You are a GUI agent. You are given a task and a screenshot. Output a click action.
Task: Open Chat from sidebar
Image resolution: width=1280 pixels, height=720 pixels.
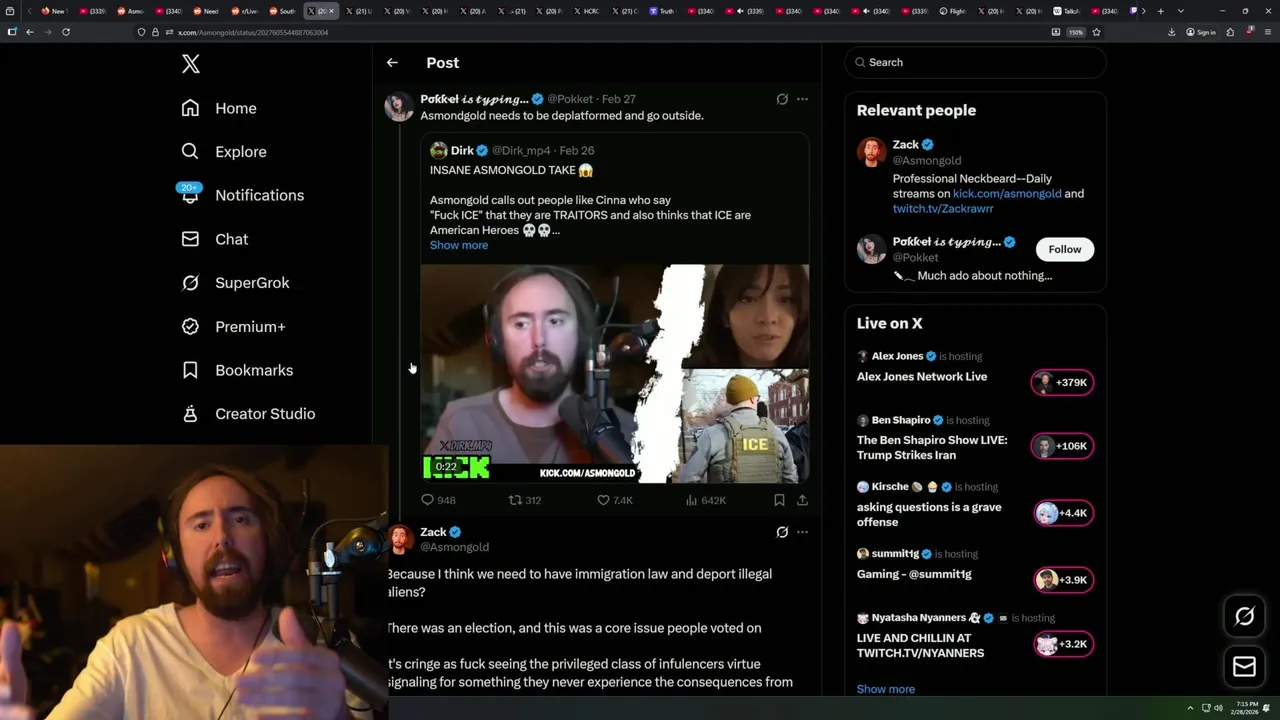pos(214,239)
